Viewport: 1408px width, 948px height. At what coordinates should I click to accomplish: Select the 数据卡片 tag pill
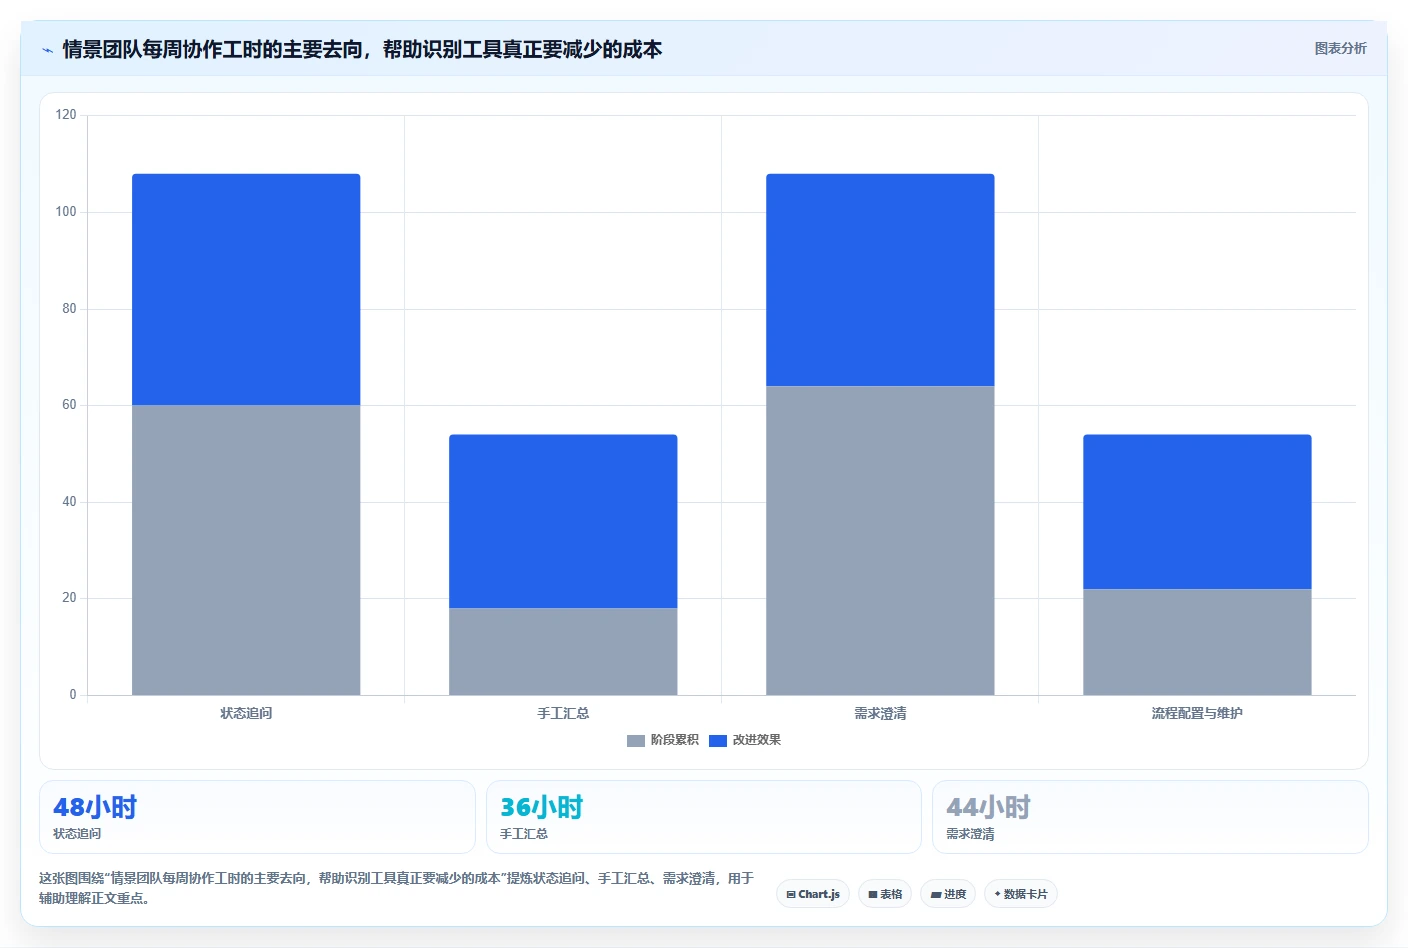coord(1021,894)
